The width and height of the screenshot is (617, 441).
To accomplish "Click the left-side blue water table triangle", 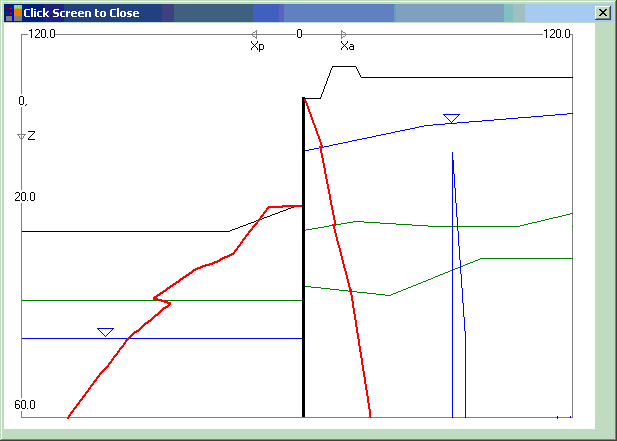I will pyautogui.click(x=105, y=331).
